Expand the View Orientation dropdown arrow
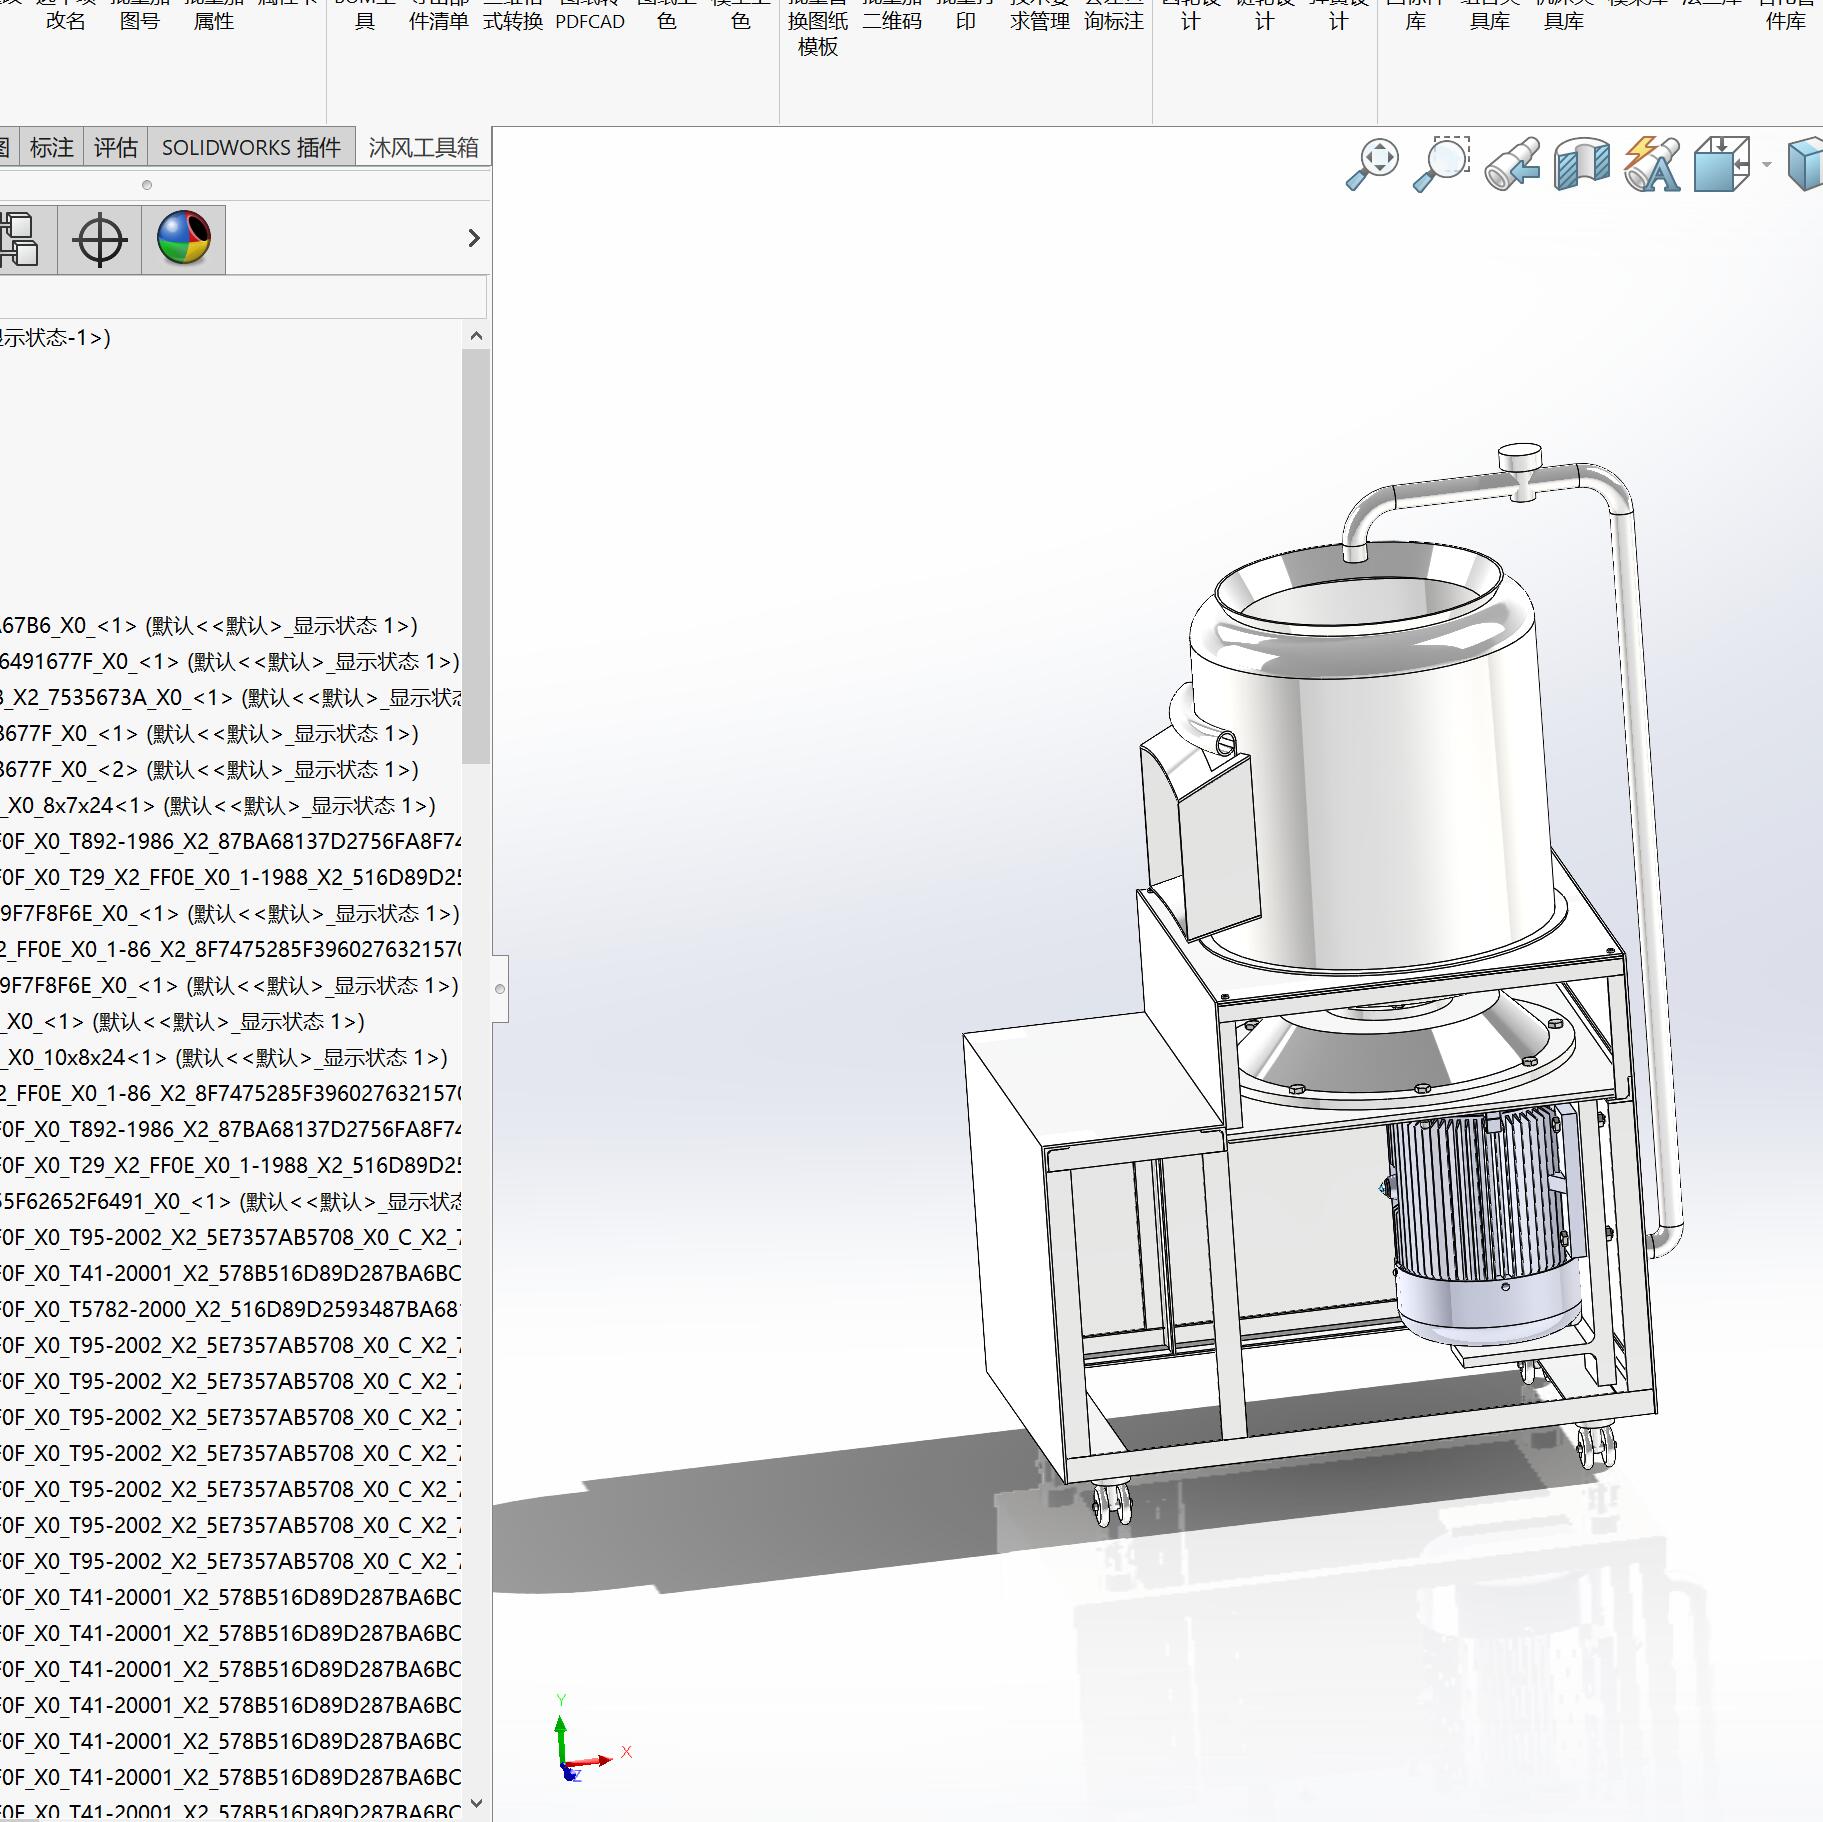The width and height of the screenshot is (1823, 1822). click(x=1767, y=164)
